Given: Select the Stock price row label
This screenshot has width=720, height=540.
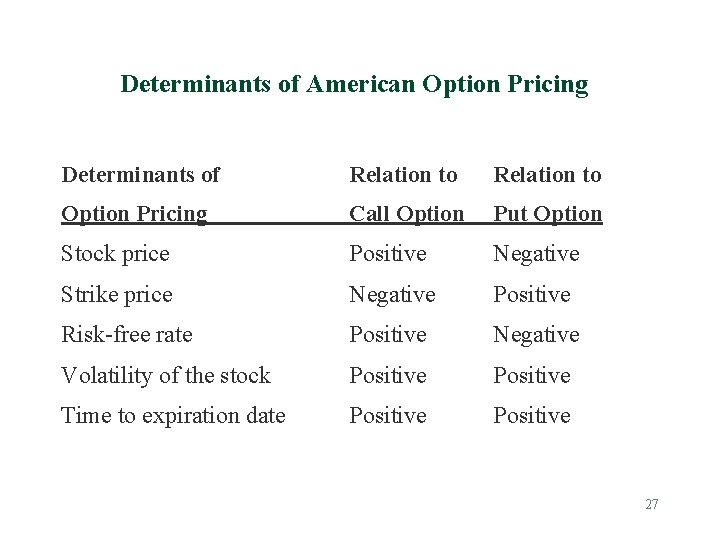Looking at the screenshot, I should [x=115, y=254].
